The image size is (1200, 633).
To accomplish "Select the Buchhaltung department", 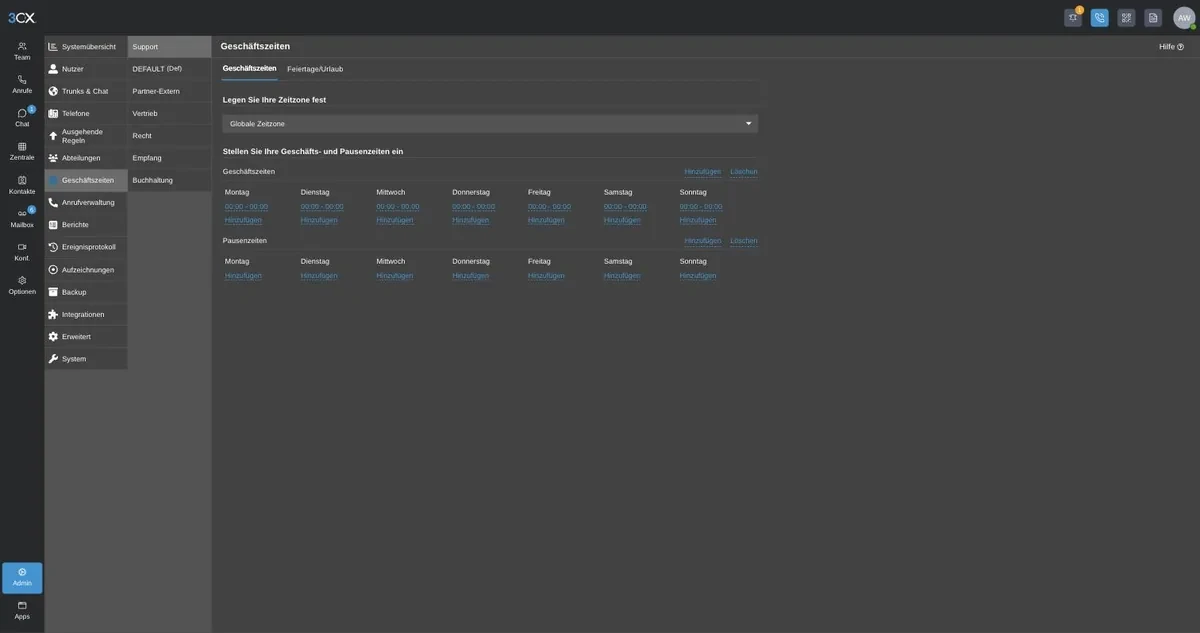I will coord(169,180).
